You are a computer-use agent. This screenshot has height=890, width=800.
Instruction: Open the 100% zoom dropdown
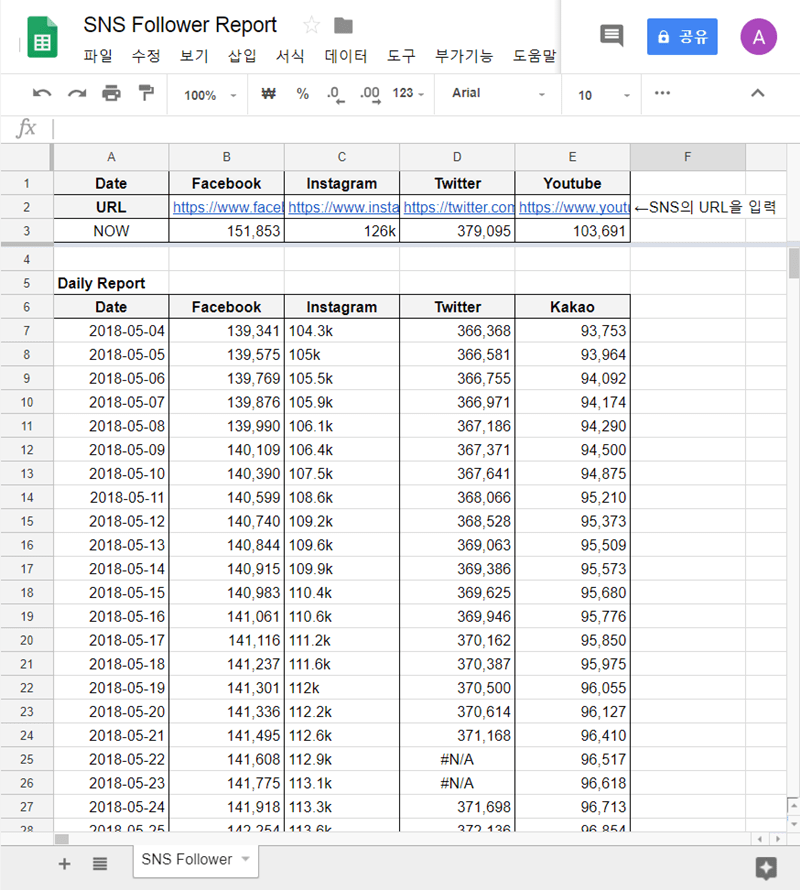[210, 95]
